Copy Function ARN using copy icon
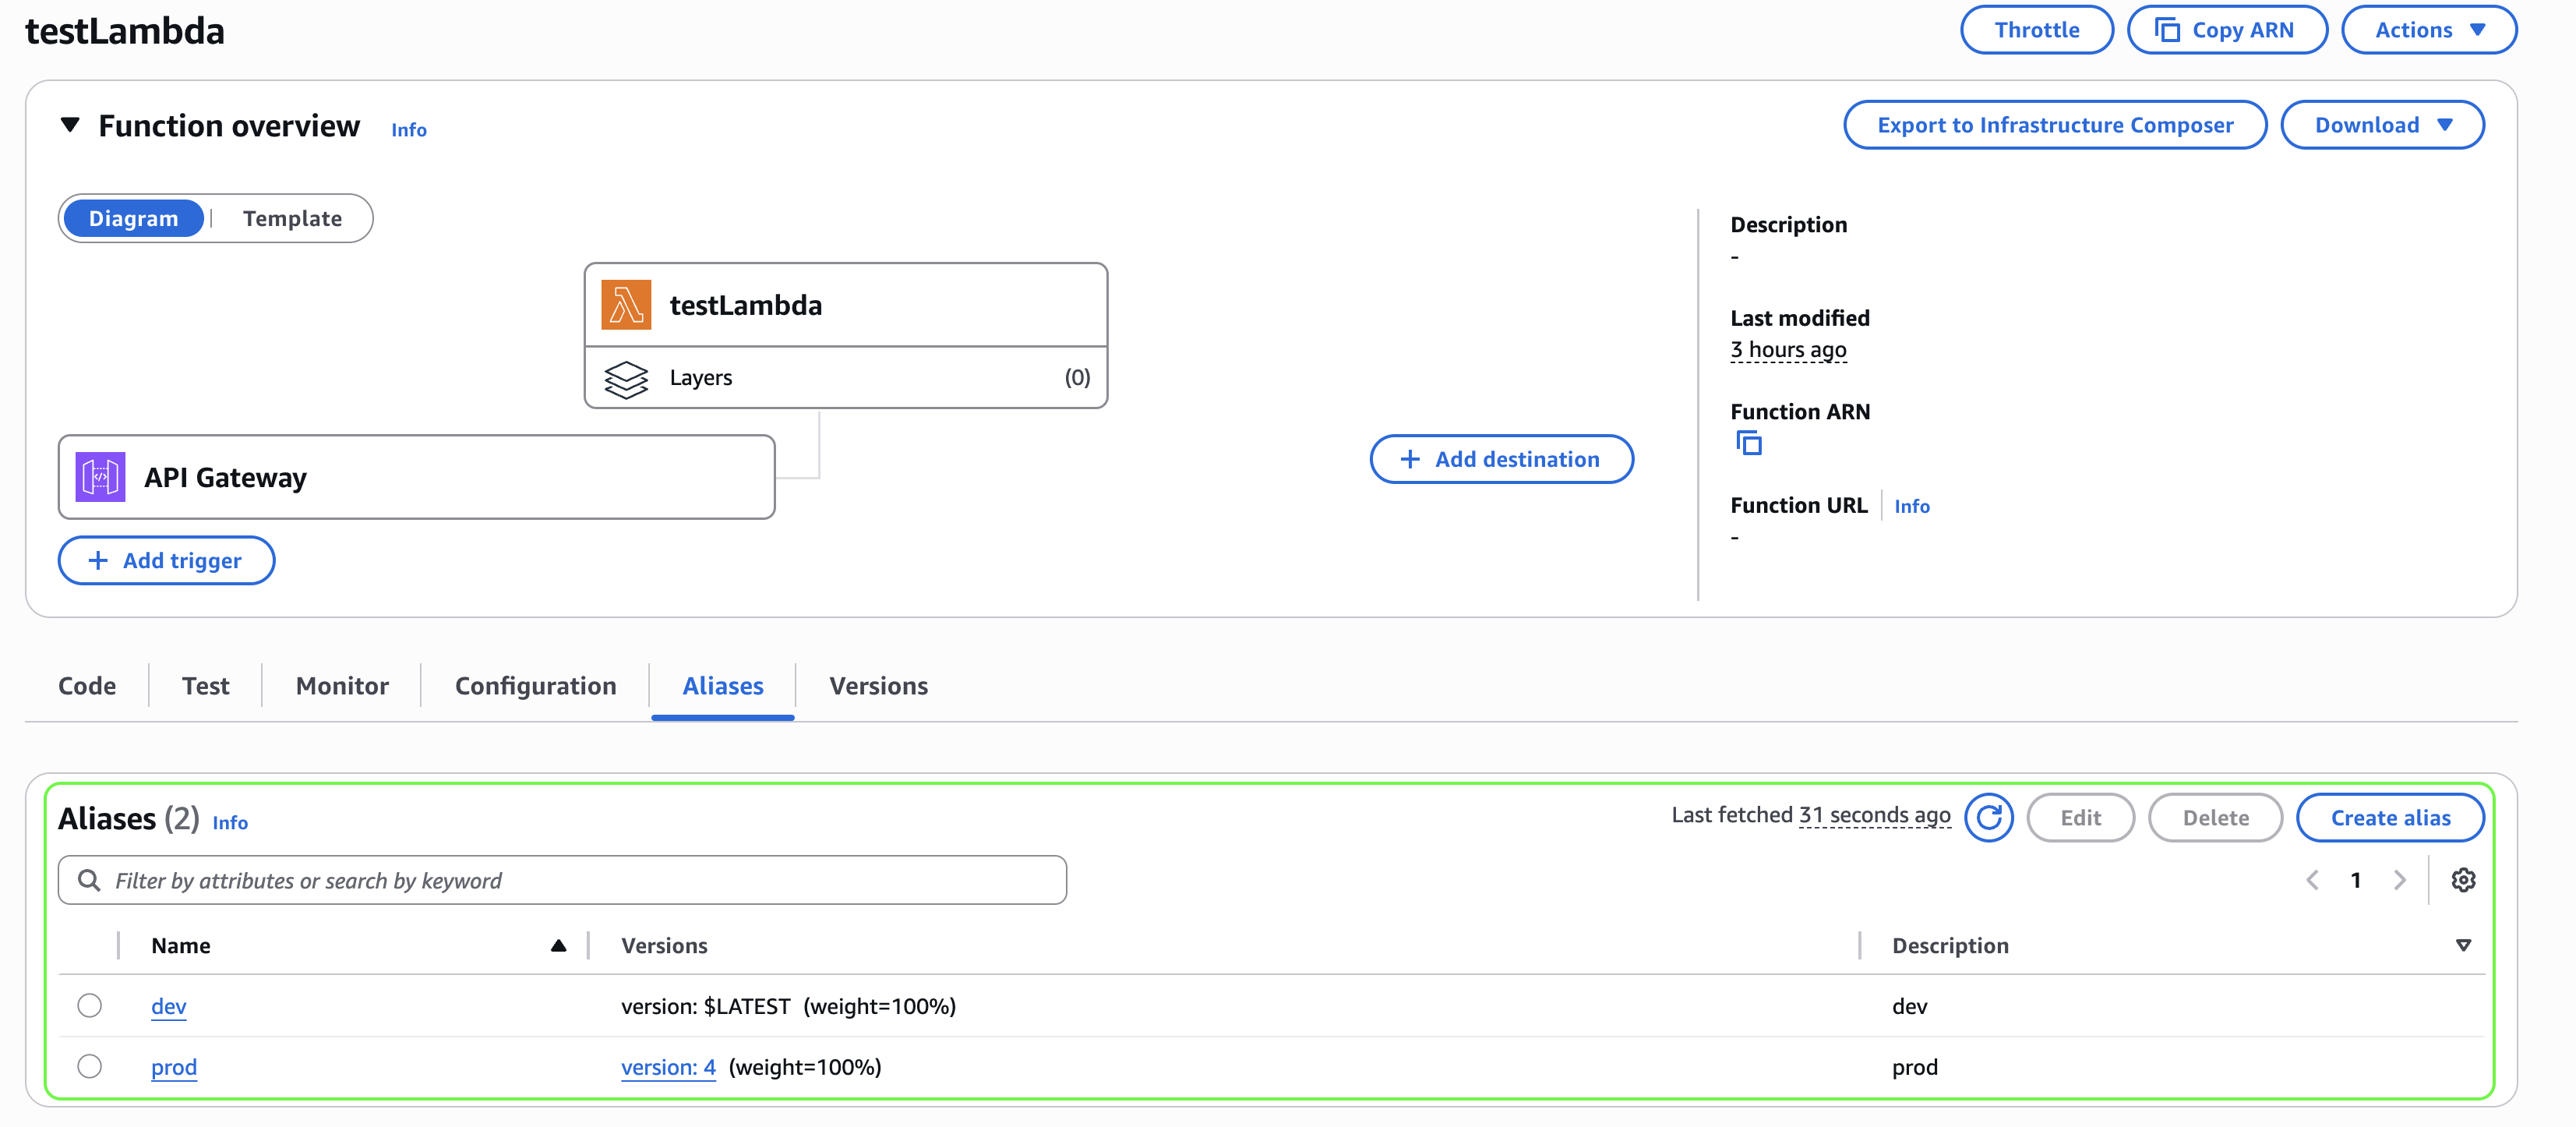 1748,443
